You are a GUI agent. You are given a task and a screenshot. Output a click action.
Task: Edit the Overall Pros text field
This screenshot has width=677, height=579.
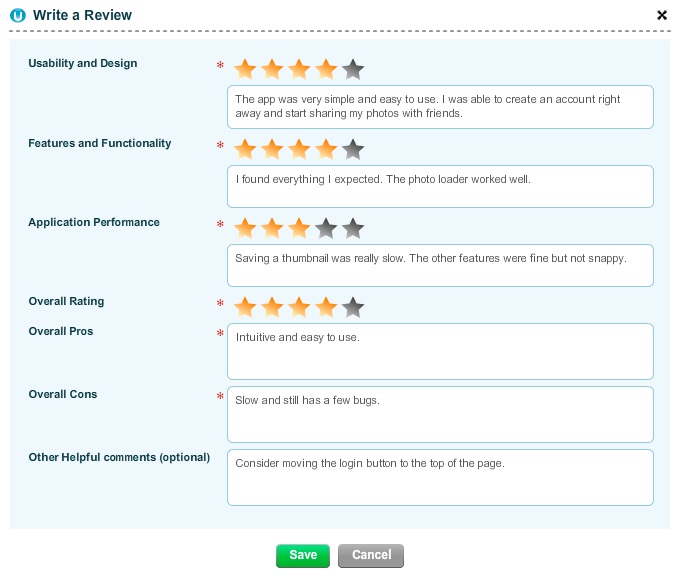(440, 351)
